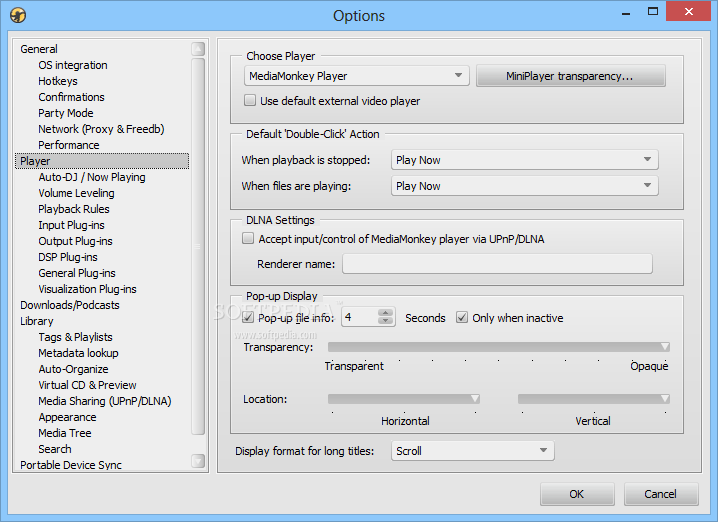Select Volume Leveling options
This screenshot has height=522, width=718.
[x=76, y=193]
